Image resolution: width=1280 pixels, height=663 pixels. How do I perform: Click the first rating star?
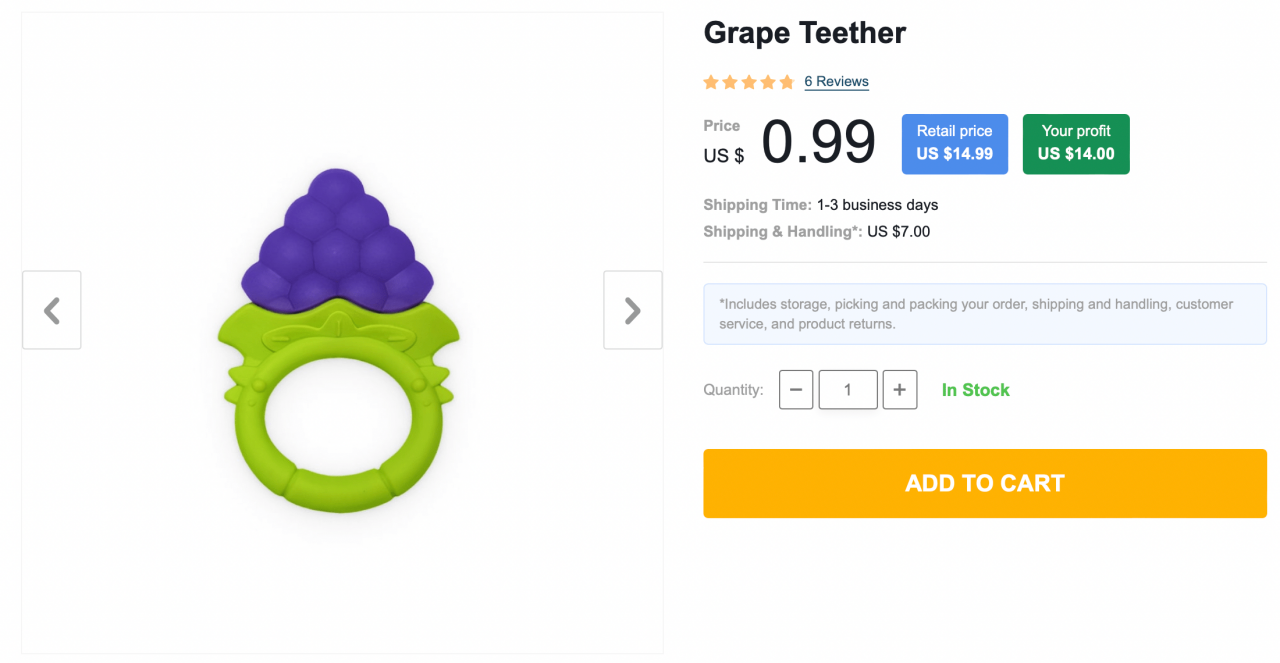click(x=710, y=82)
